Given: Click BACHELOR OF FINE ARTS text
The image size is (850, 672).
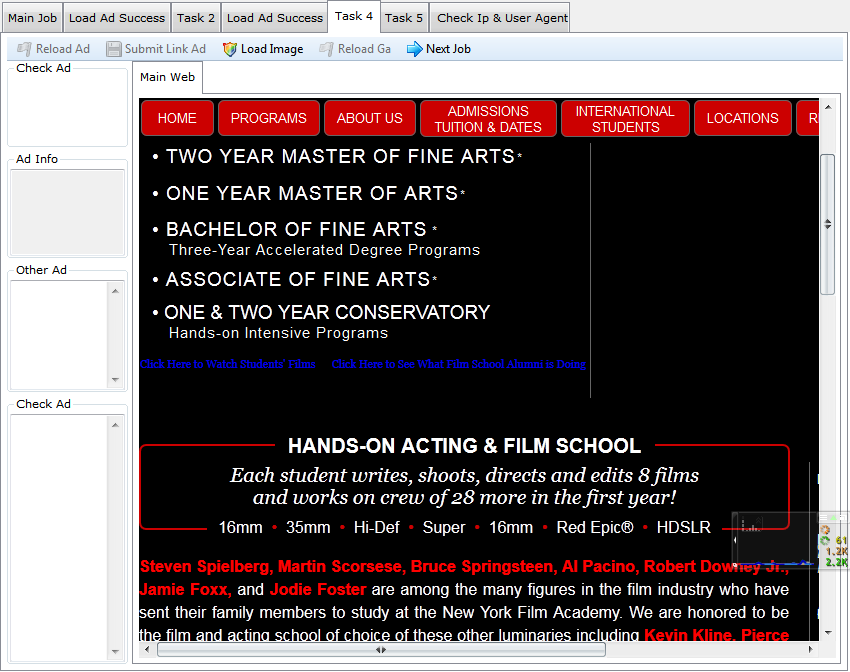Looking at the screenshot, I should (x=296, y=229).
